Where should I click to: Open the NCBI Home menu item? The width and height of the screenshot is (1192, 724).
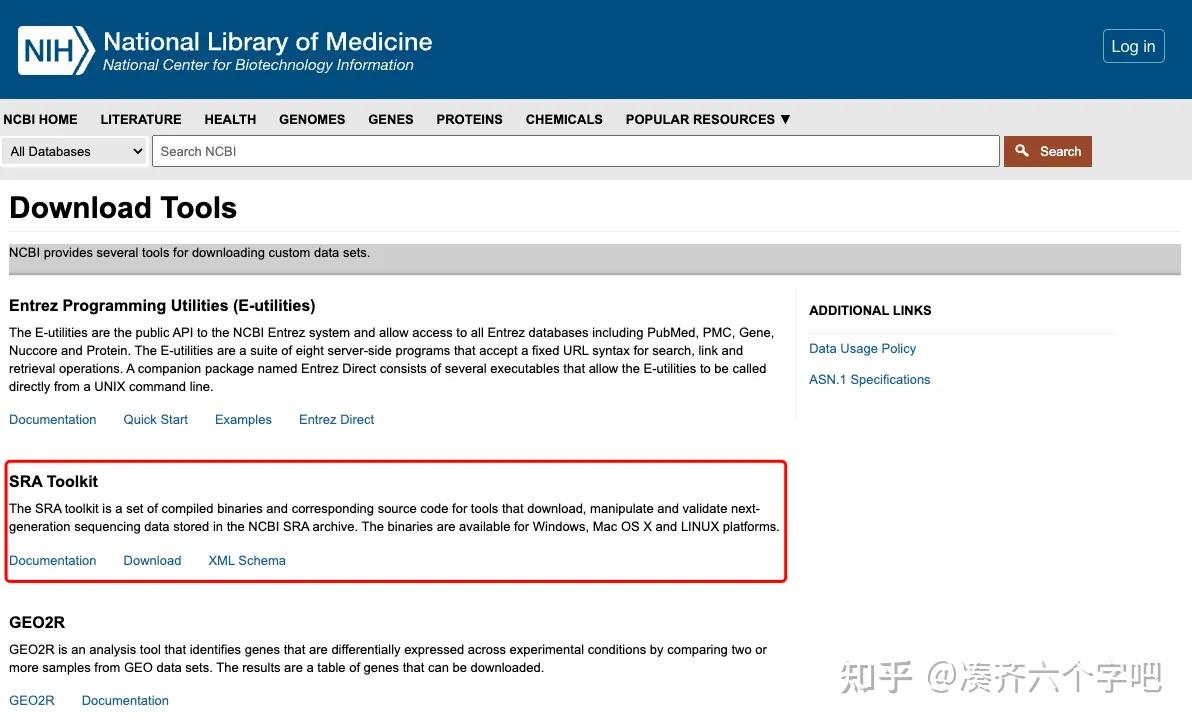[40, 119]
